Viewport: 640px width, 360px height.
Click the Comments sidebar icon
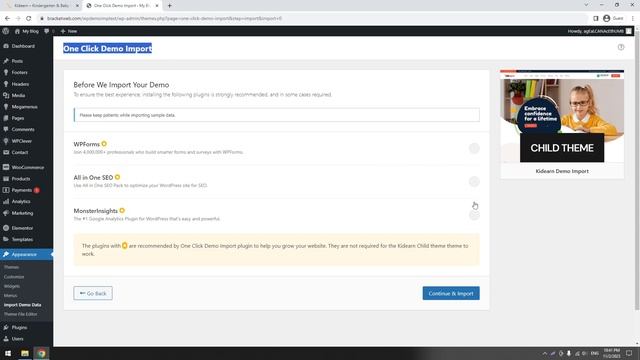(x=6, y=129)
